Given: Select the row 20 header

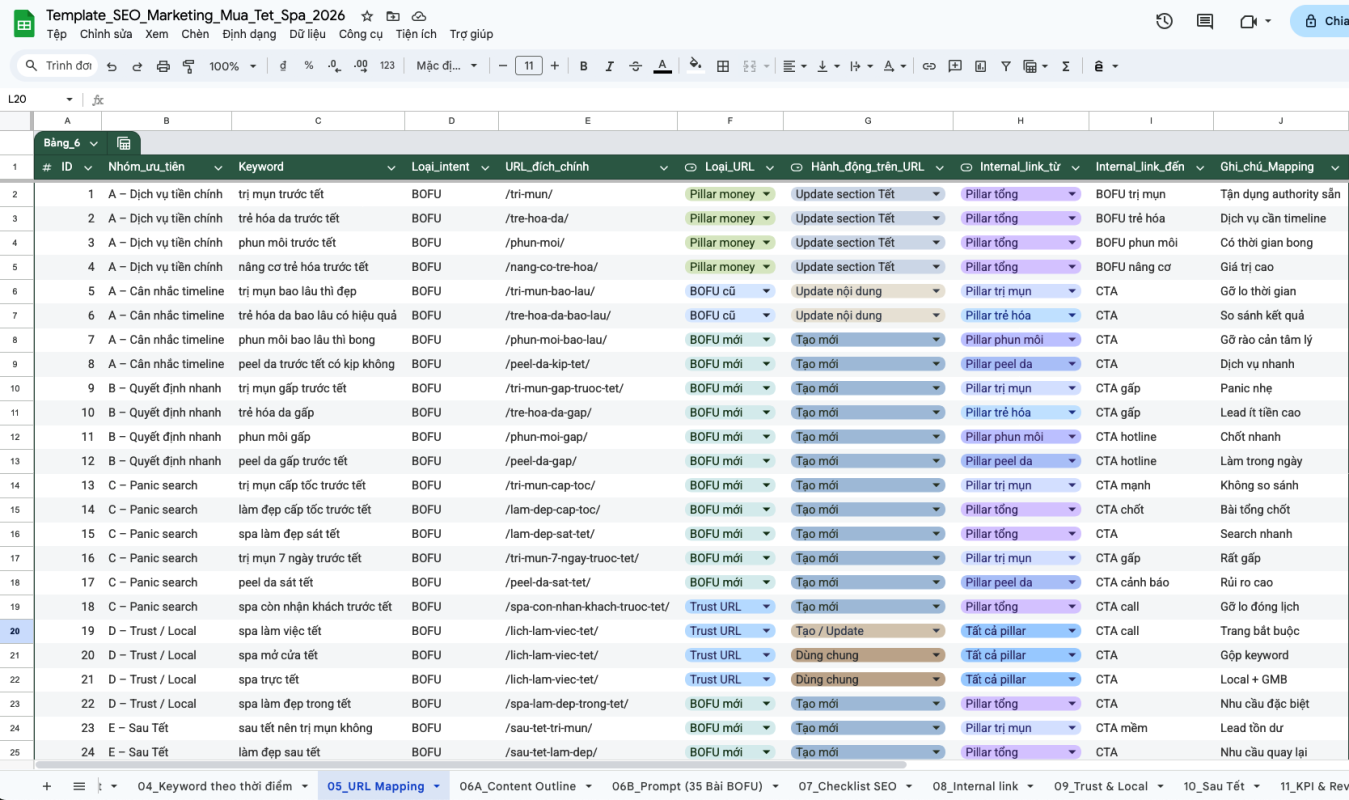Looking at the screenshot, I should (x=17, y=631).
